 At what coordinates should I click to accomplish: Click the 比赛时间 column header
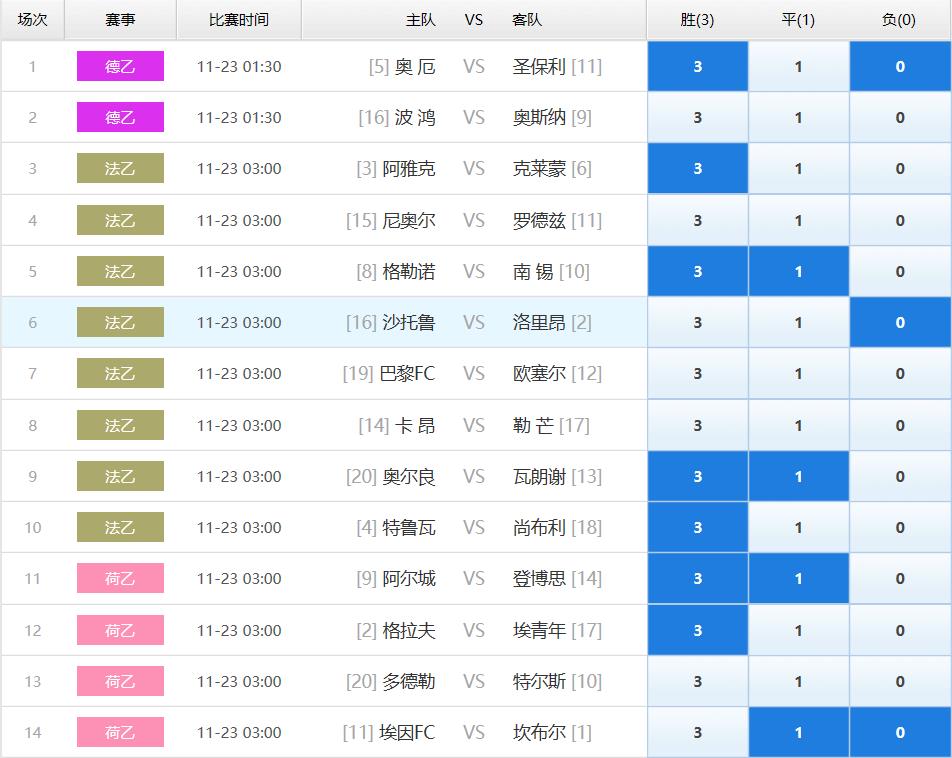point(239,20)
